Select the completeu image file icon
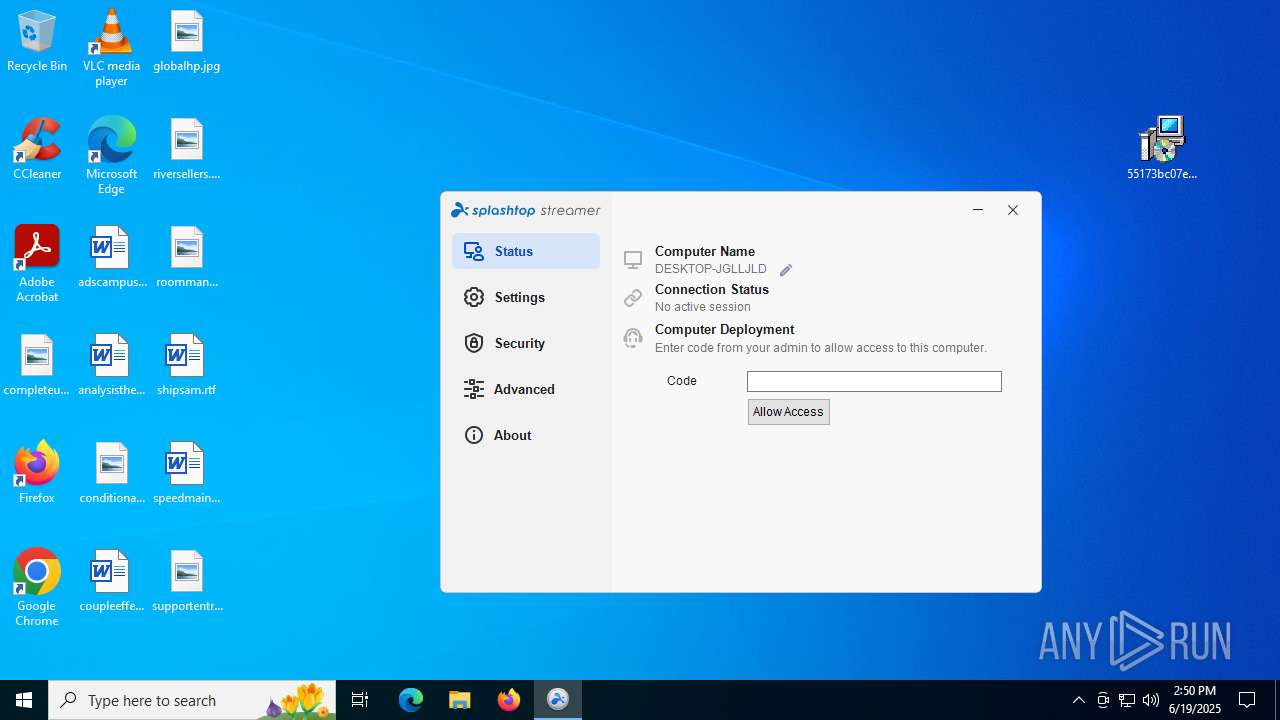 37,365
